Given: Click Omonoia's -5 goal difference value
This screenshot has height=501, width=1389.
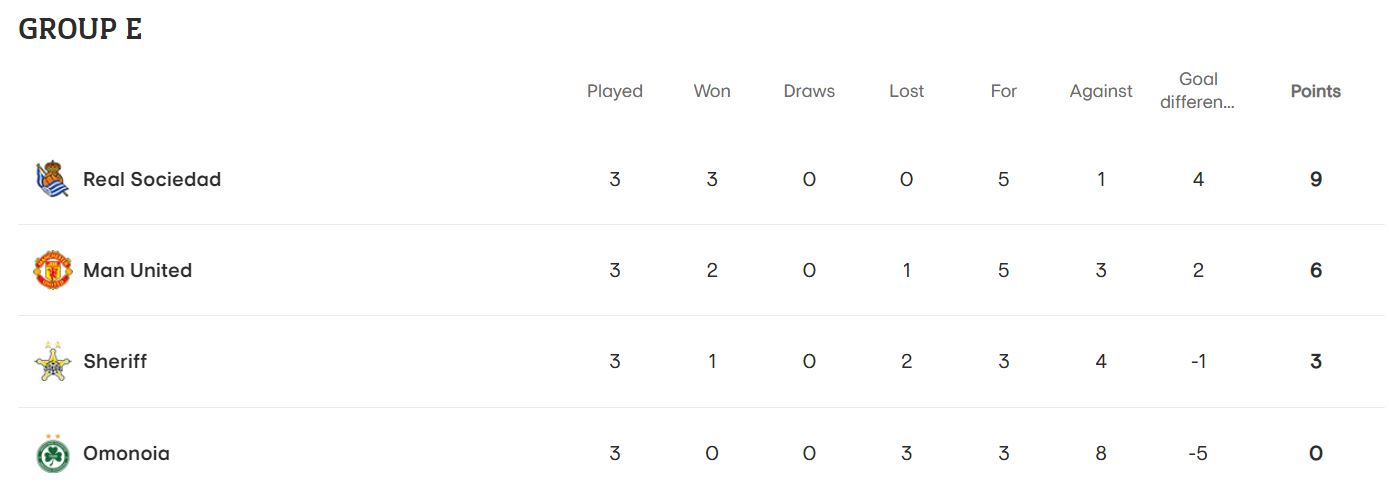Looking at the screenshot, I should click(1198, 453).
